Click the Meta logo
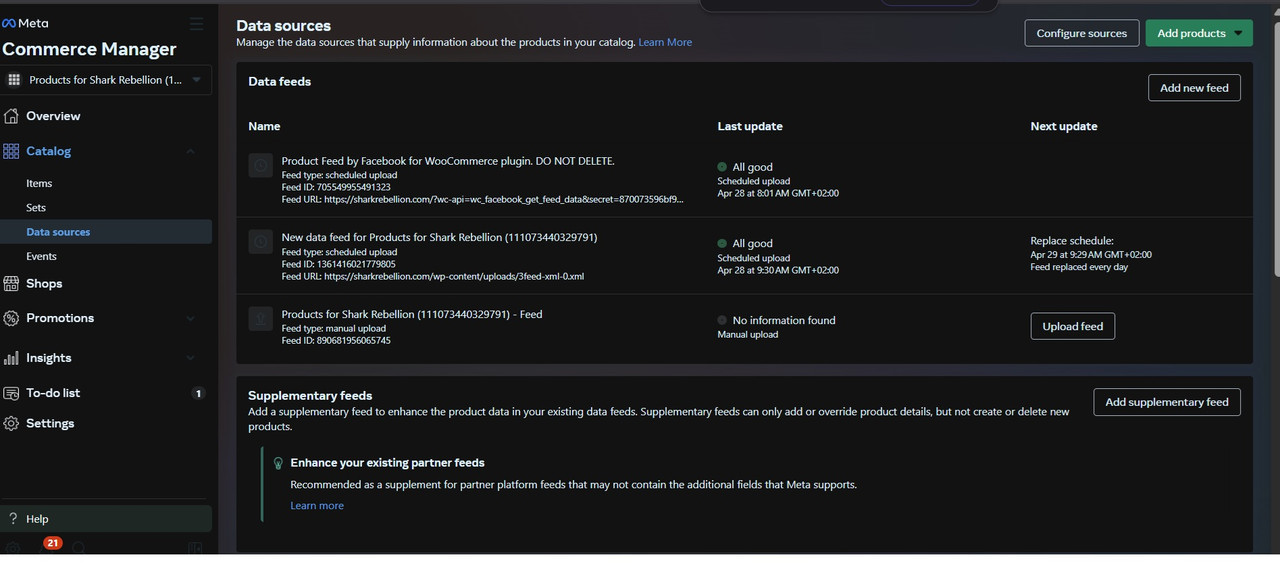The height and width of the screenshot is (582, 1280). pyautogui.click(x=26, y=23)
